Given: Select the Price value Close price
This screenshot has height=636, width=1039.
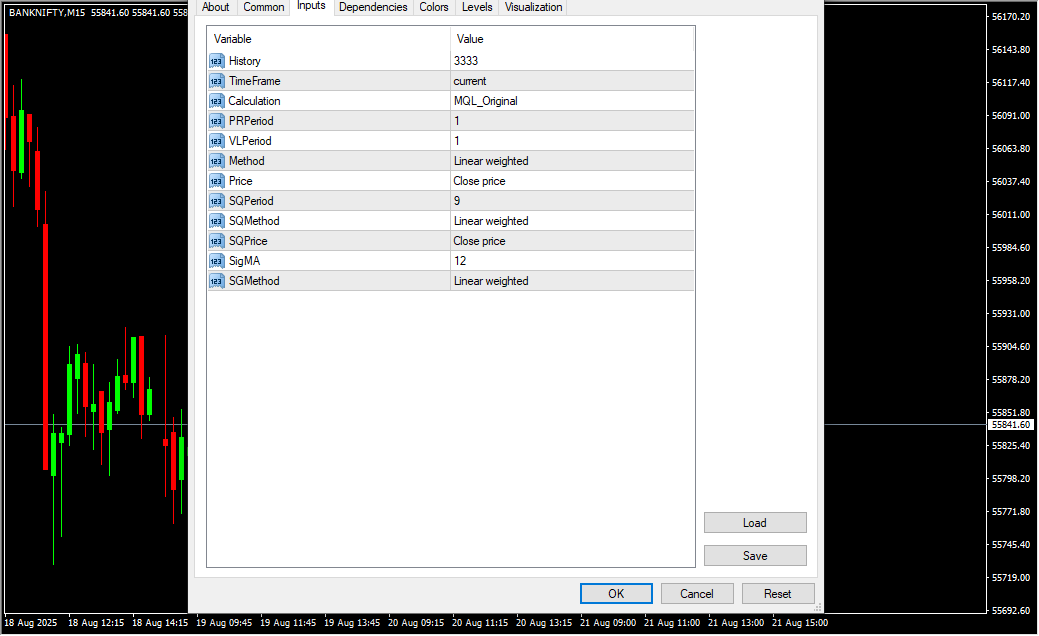Looking at the screenshot, I should point(479,181).
